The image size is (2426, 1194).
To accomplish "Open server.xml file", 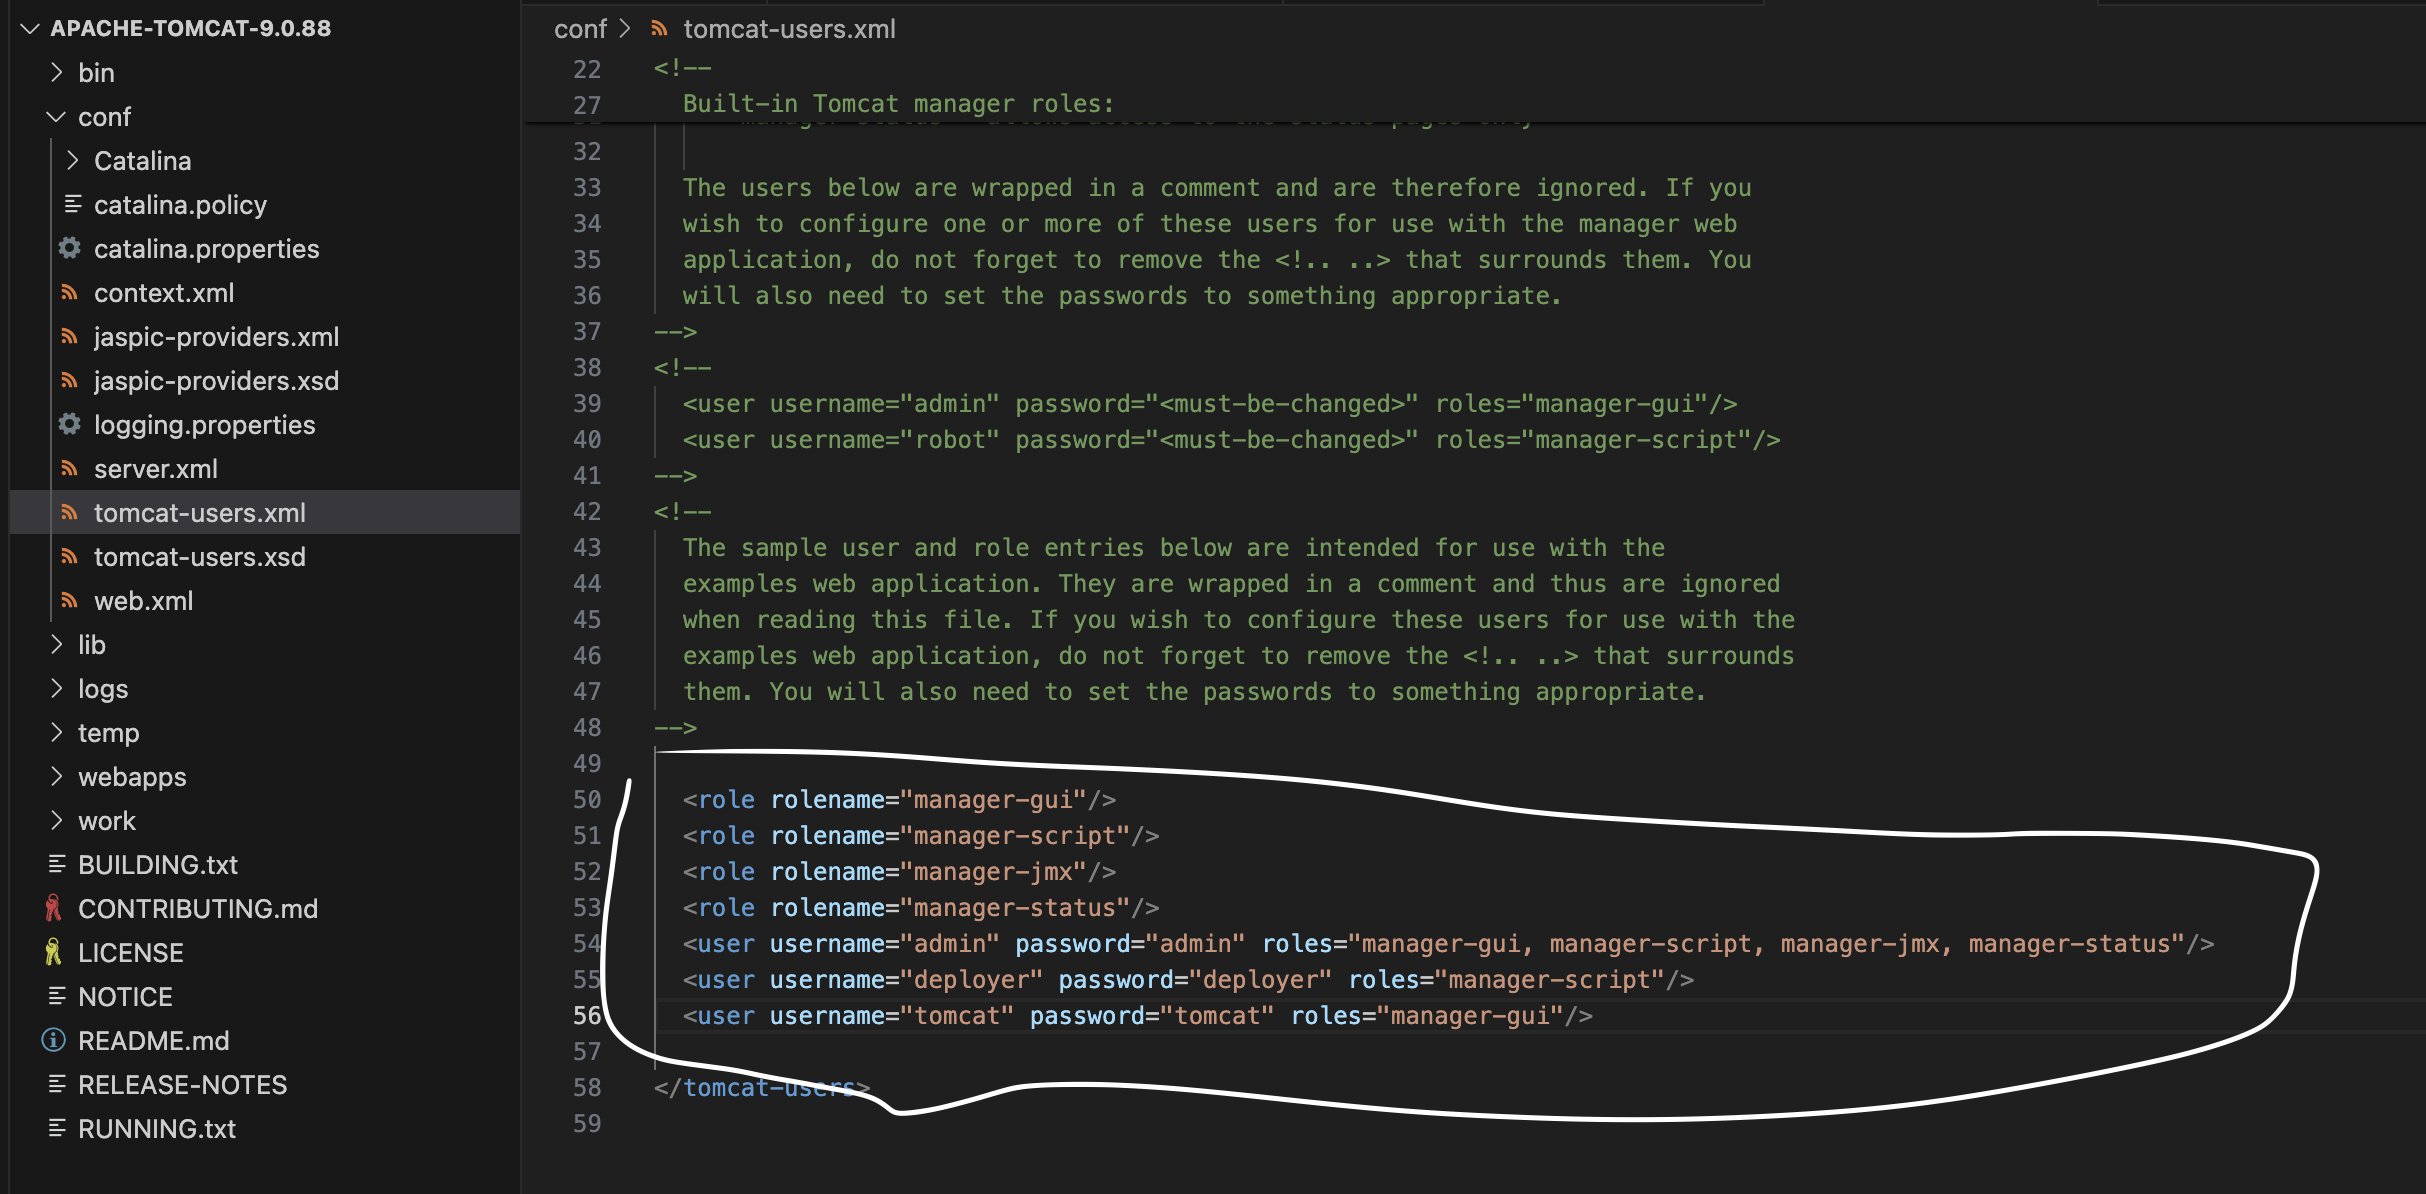I will coord(156,468).
